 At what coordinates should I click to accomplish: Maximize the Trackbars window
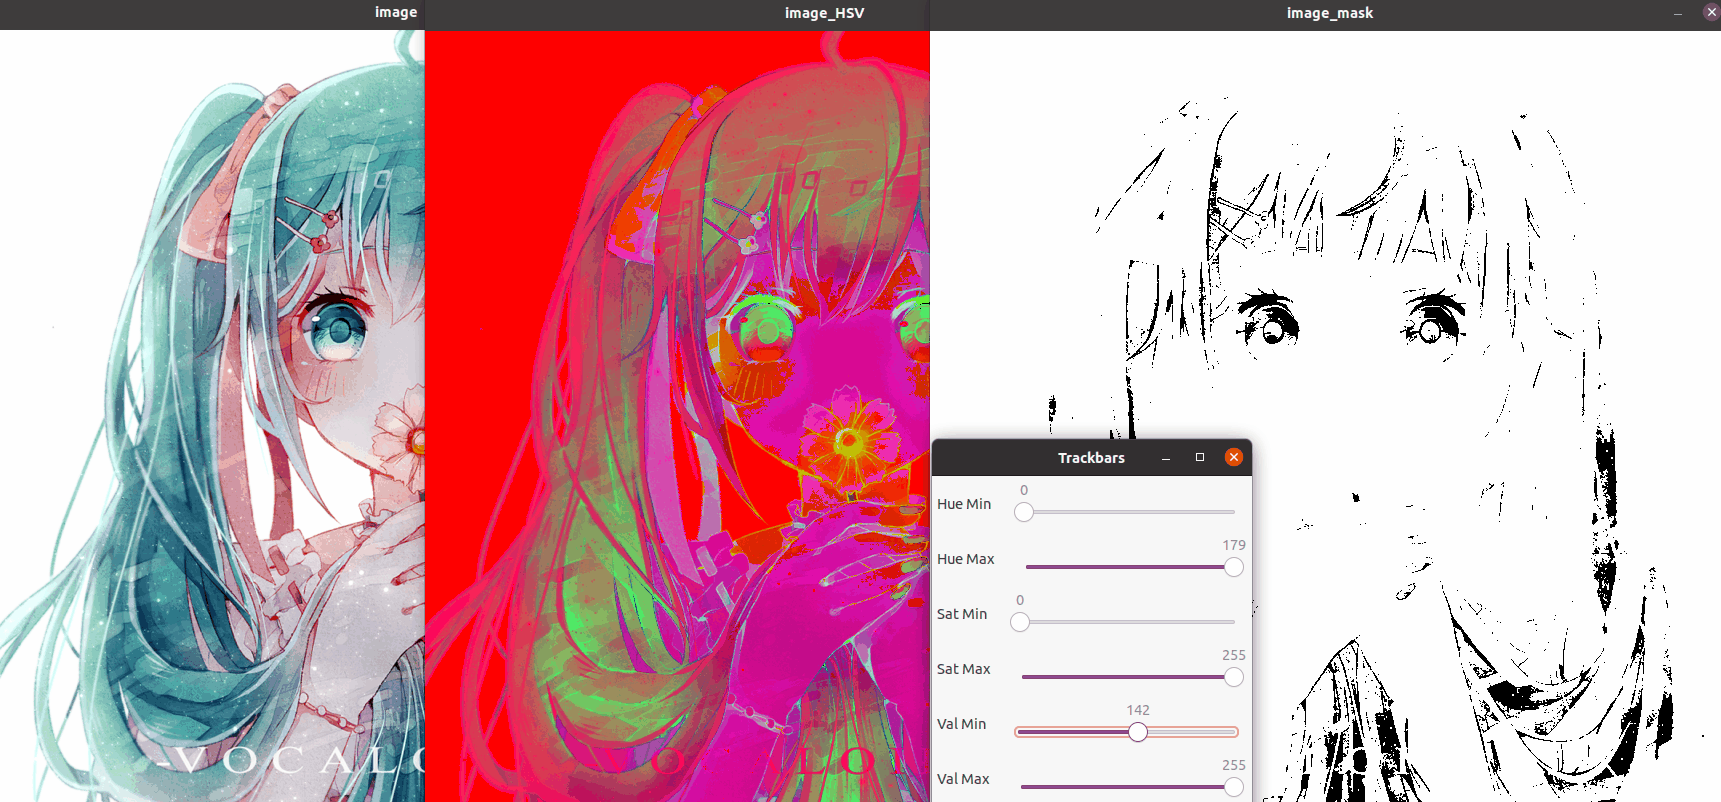[x=1200, y=457]
